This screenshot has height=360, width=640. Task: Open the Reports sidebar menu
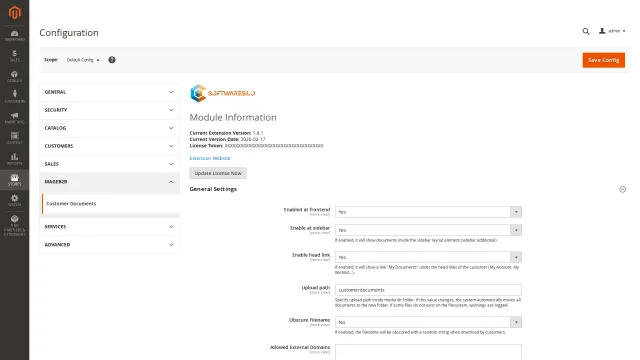14,159
